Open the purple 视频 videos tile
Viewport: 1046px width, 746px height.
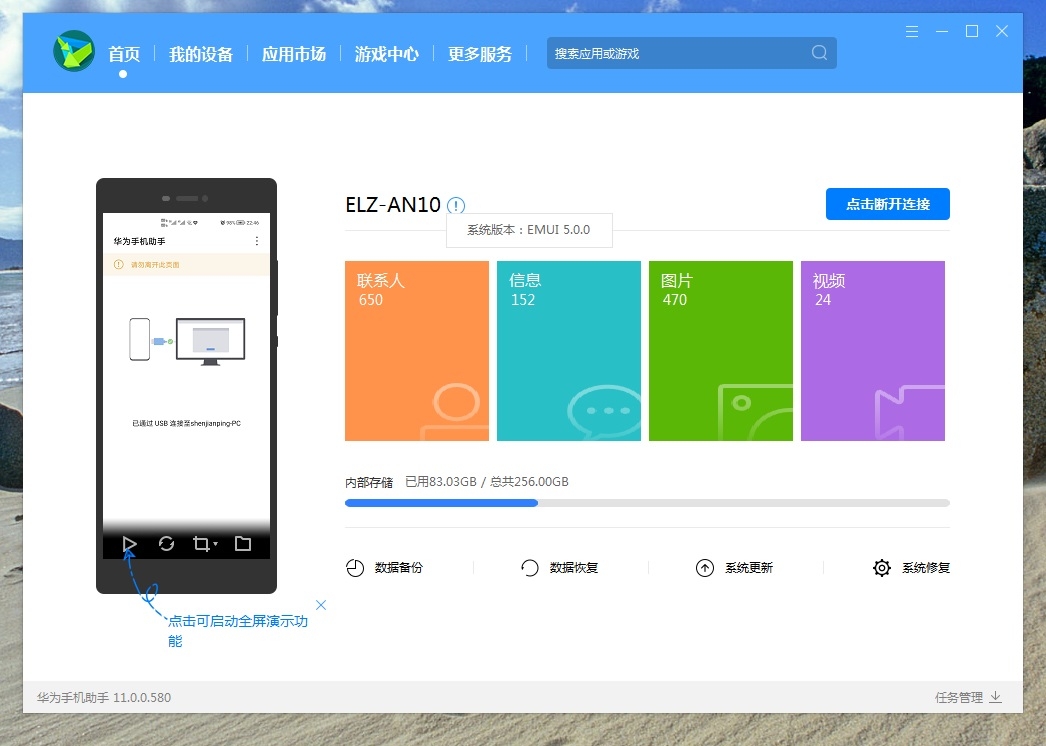(x=873, y=351)
